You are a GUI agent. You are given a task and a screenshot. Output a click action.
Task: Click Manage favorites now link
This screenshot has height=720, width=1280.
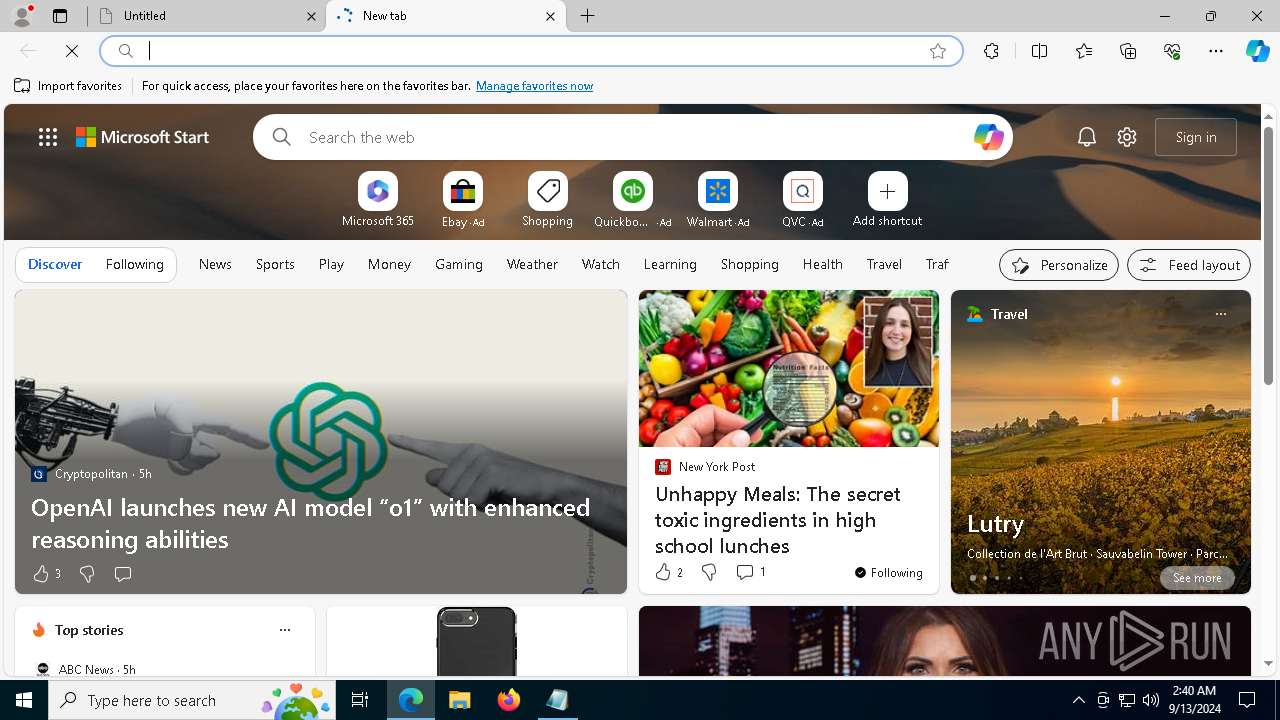tap(534, 86)
